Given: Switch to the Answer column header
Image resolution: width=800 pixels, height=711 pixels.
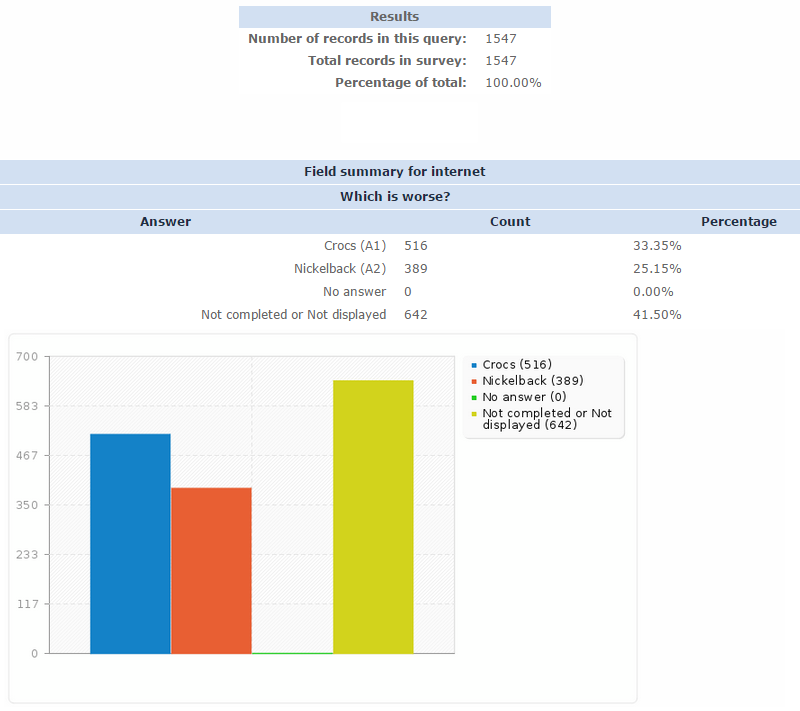Looking at the screenshot, I should pyautogui.click(x=165, y=221).
